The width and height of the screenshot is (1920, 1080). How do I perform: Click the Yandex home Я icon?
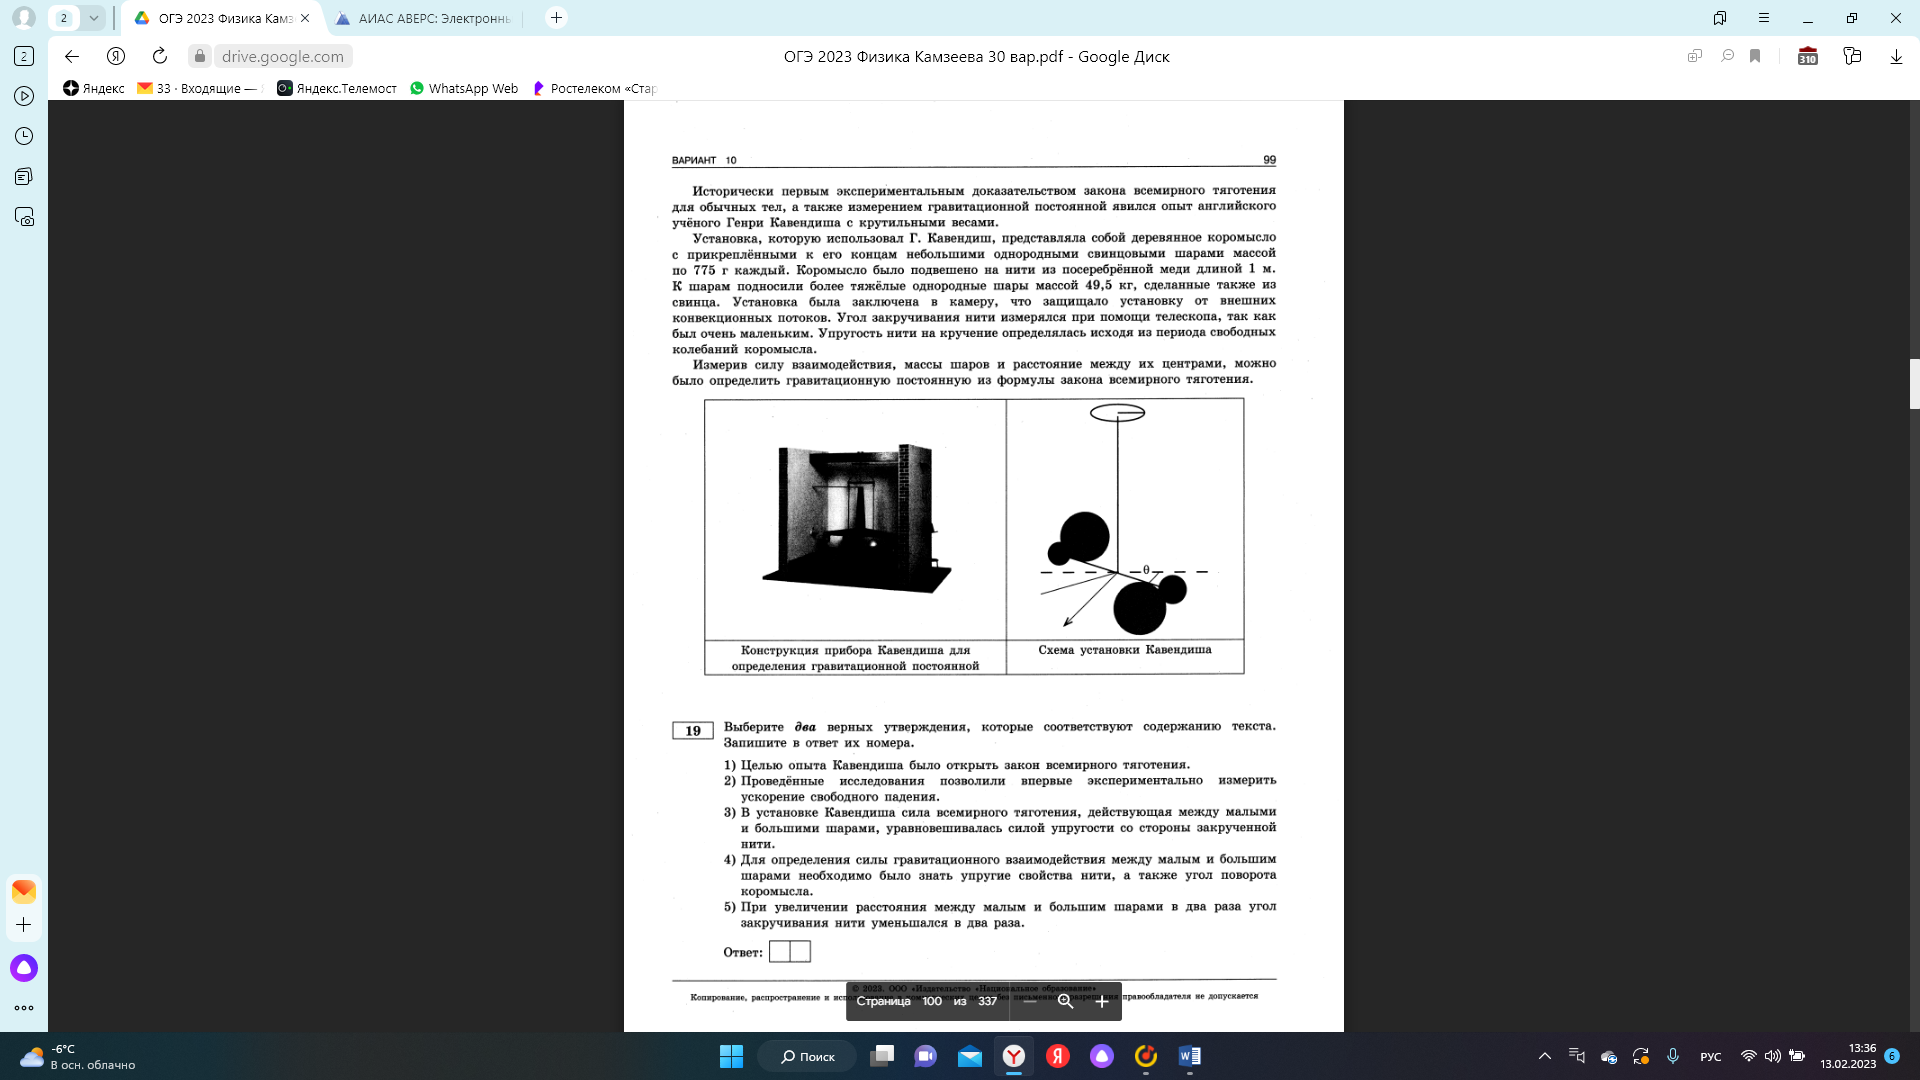[116, 56]
